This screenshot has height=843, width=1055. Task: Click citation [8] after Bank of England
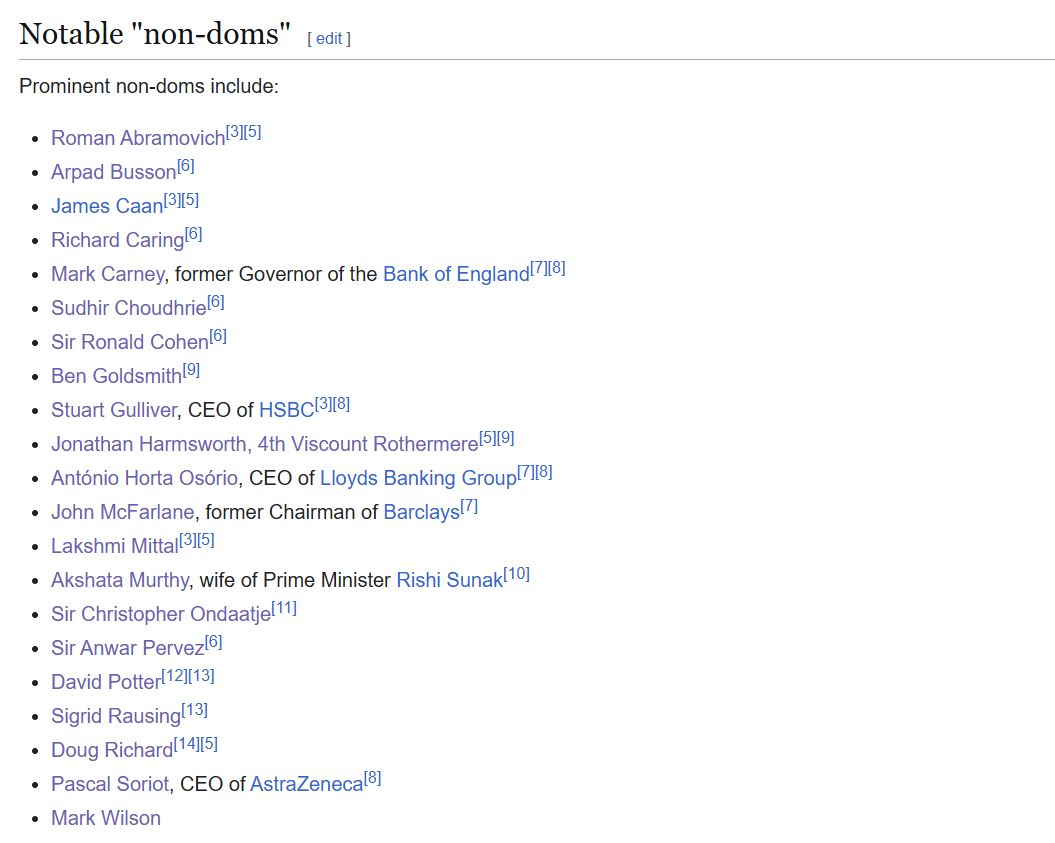[556, 268]
